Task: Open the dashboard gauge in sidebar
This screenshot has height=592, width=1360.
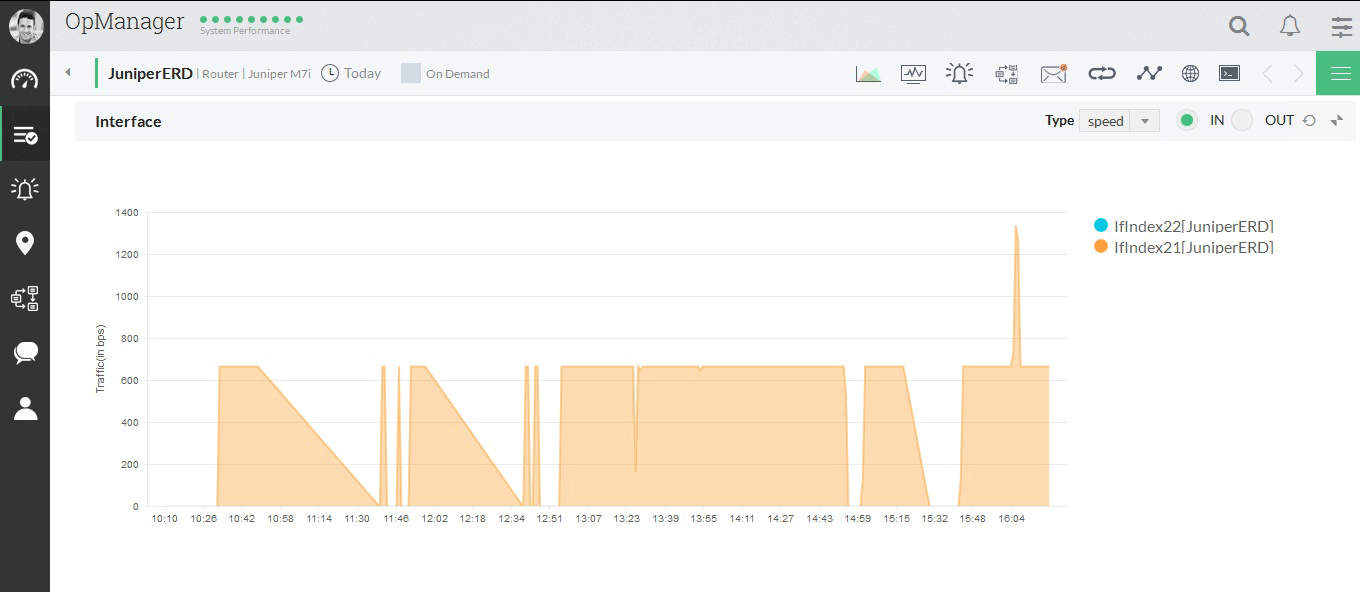Action: [x=25, y=80]
